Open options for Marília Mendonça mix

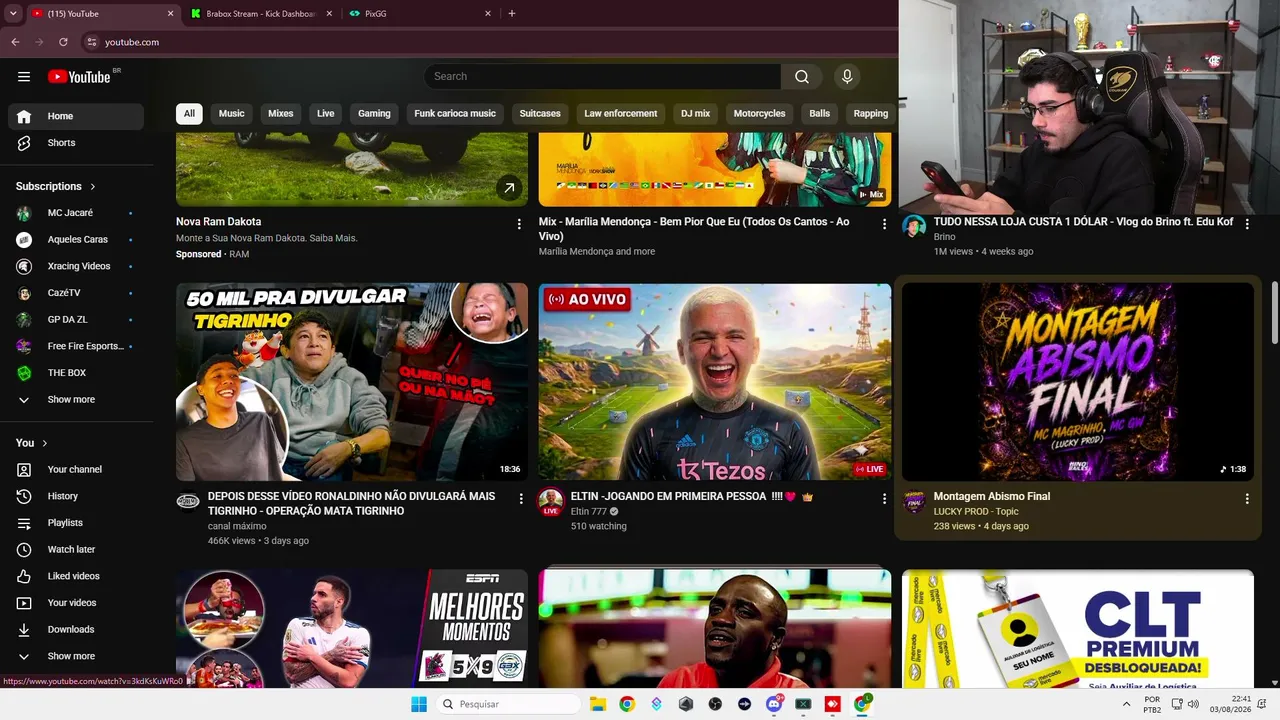(884, 224)
